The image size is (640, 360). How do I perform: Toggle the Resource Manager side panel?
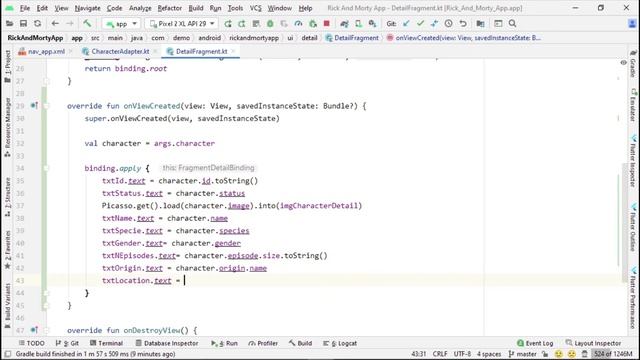7,127
